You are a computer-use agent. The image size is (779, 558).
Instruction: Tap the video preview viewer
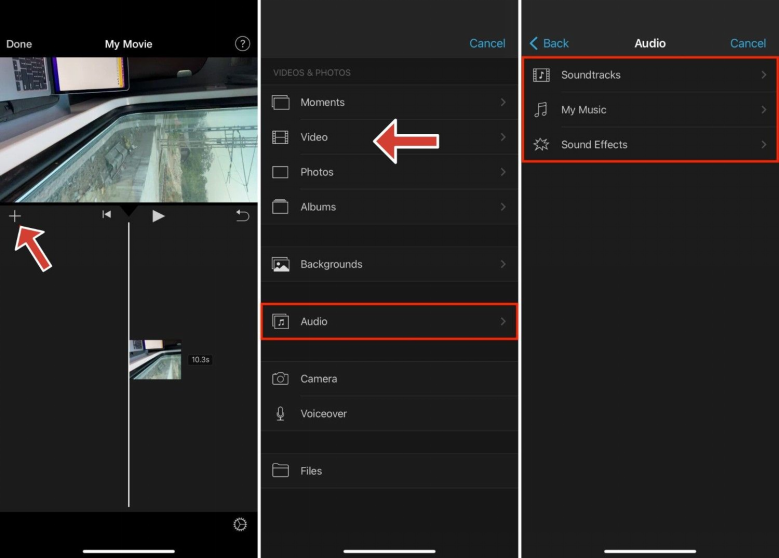[129, 130]
